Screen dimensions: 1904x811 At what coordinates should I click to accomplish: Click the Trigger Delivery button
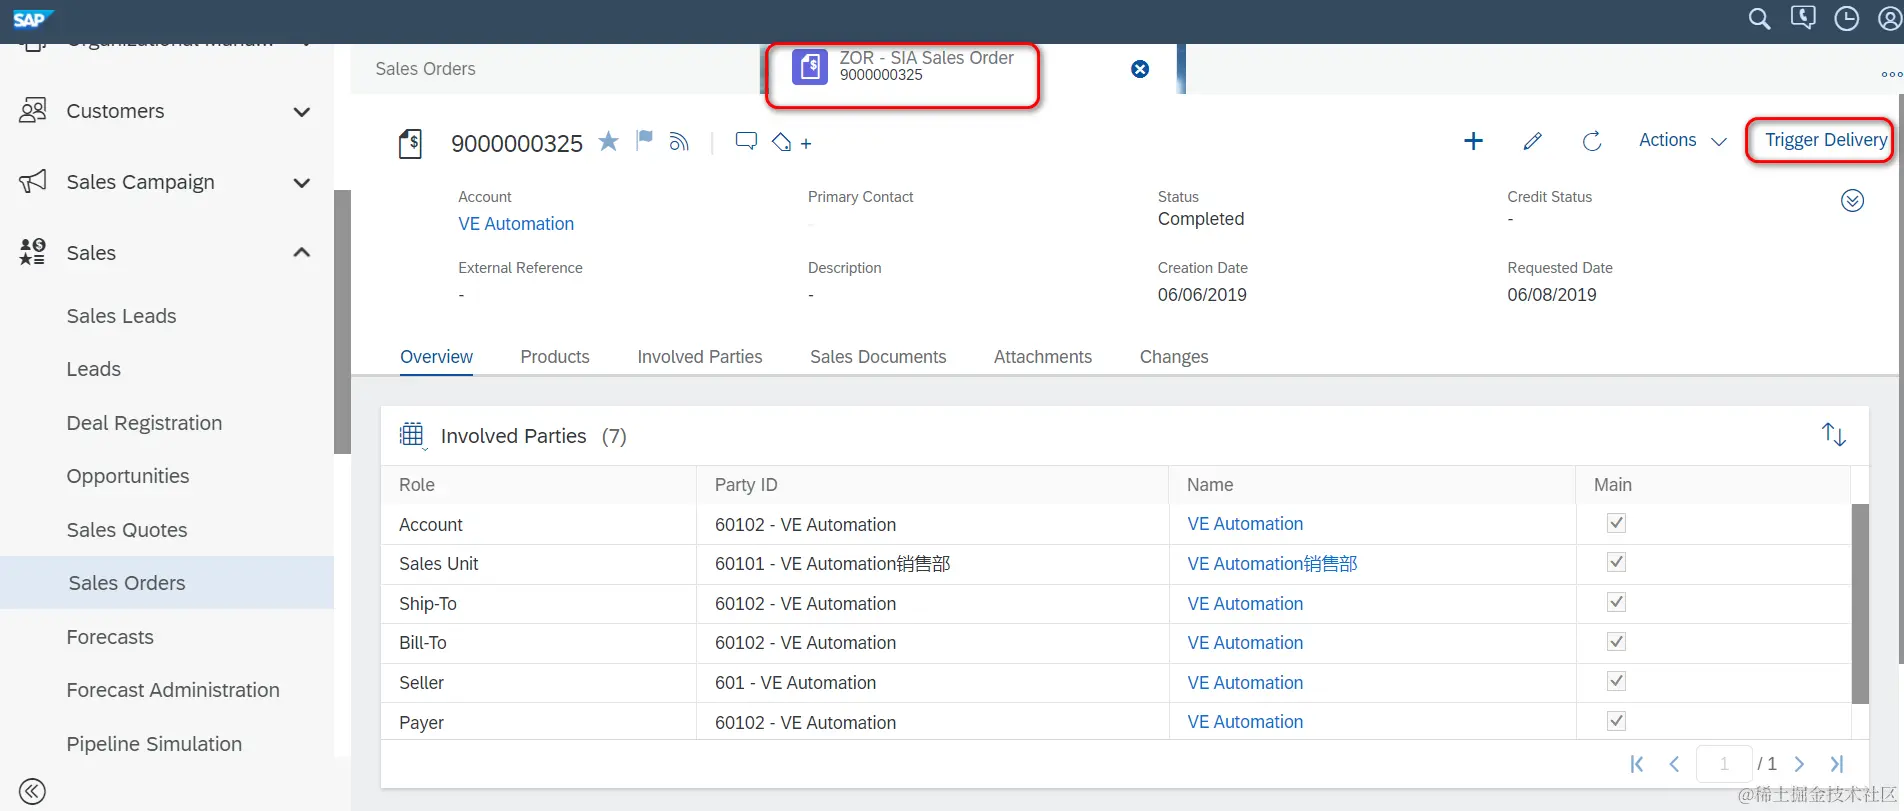(x=1825, y=140)
